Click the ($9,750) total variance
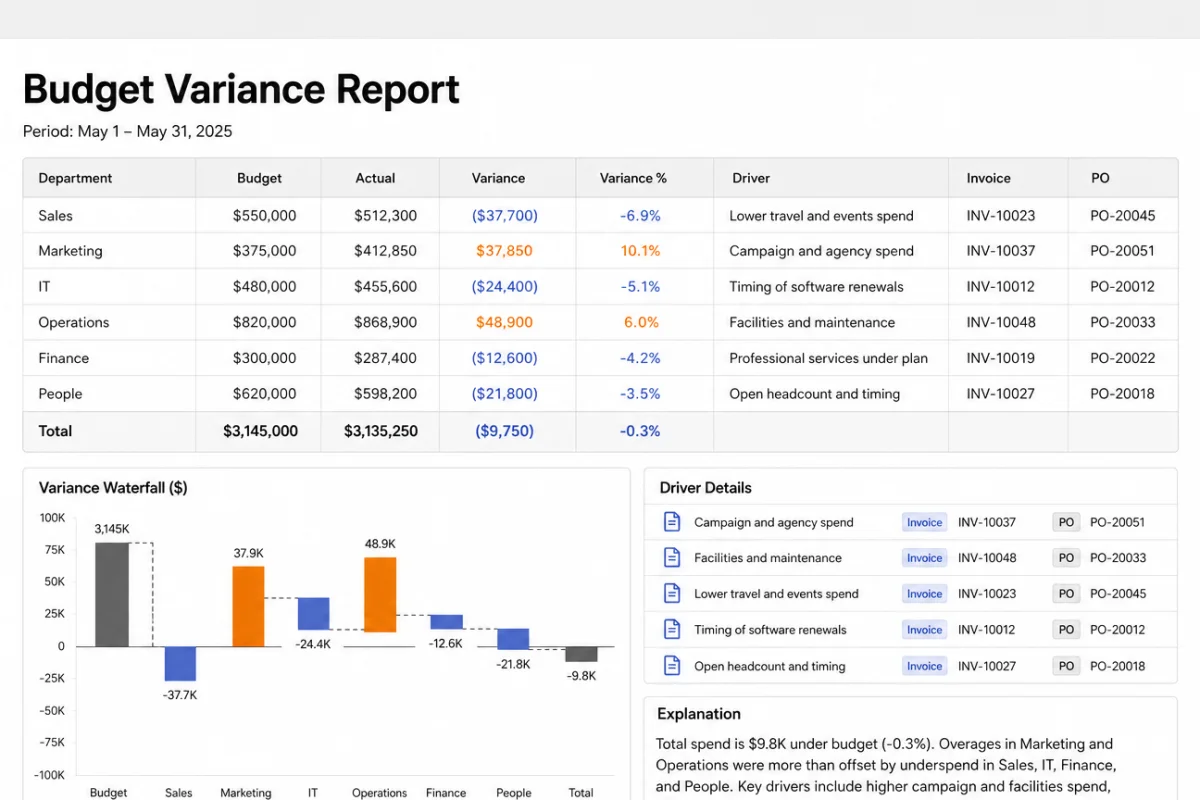This screenshot has height=800, width=1200. coord(505,431)
